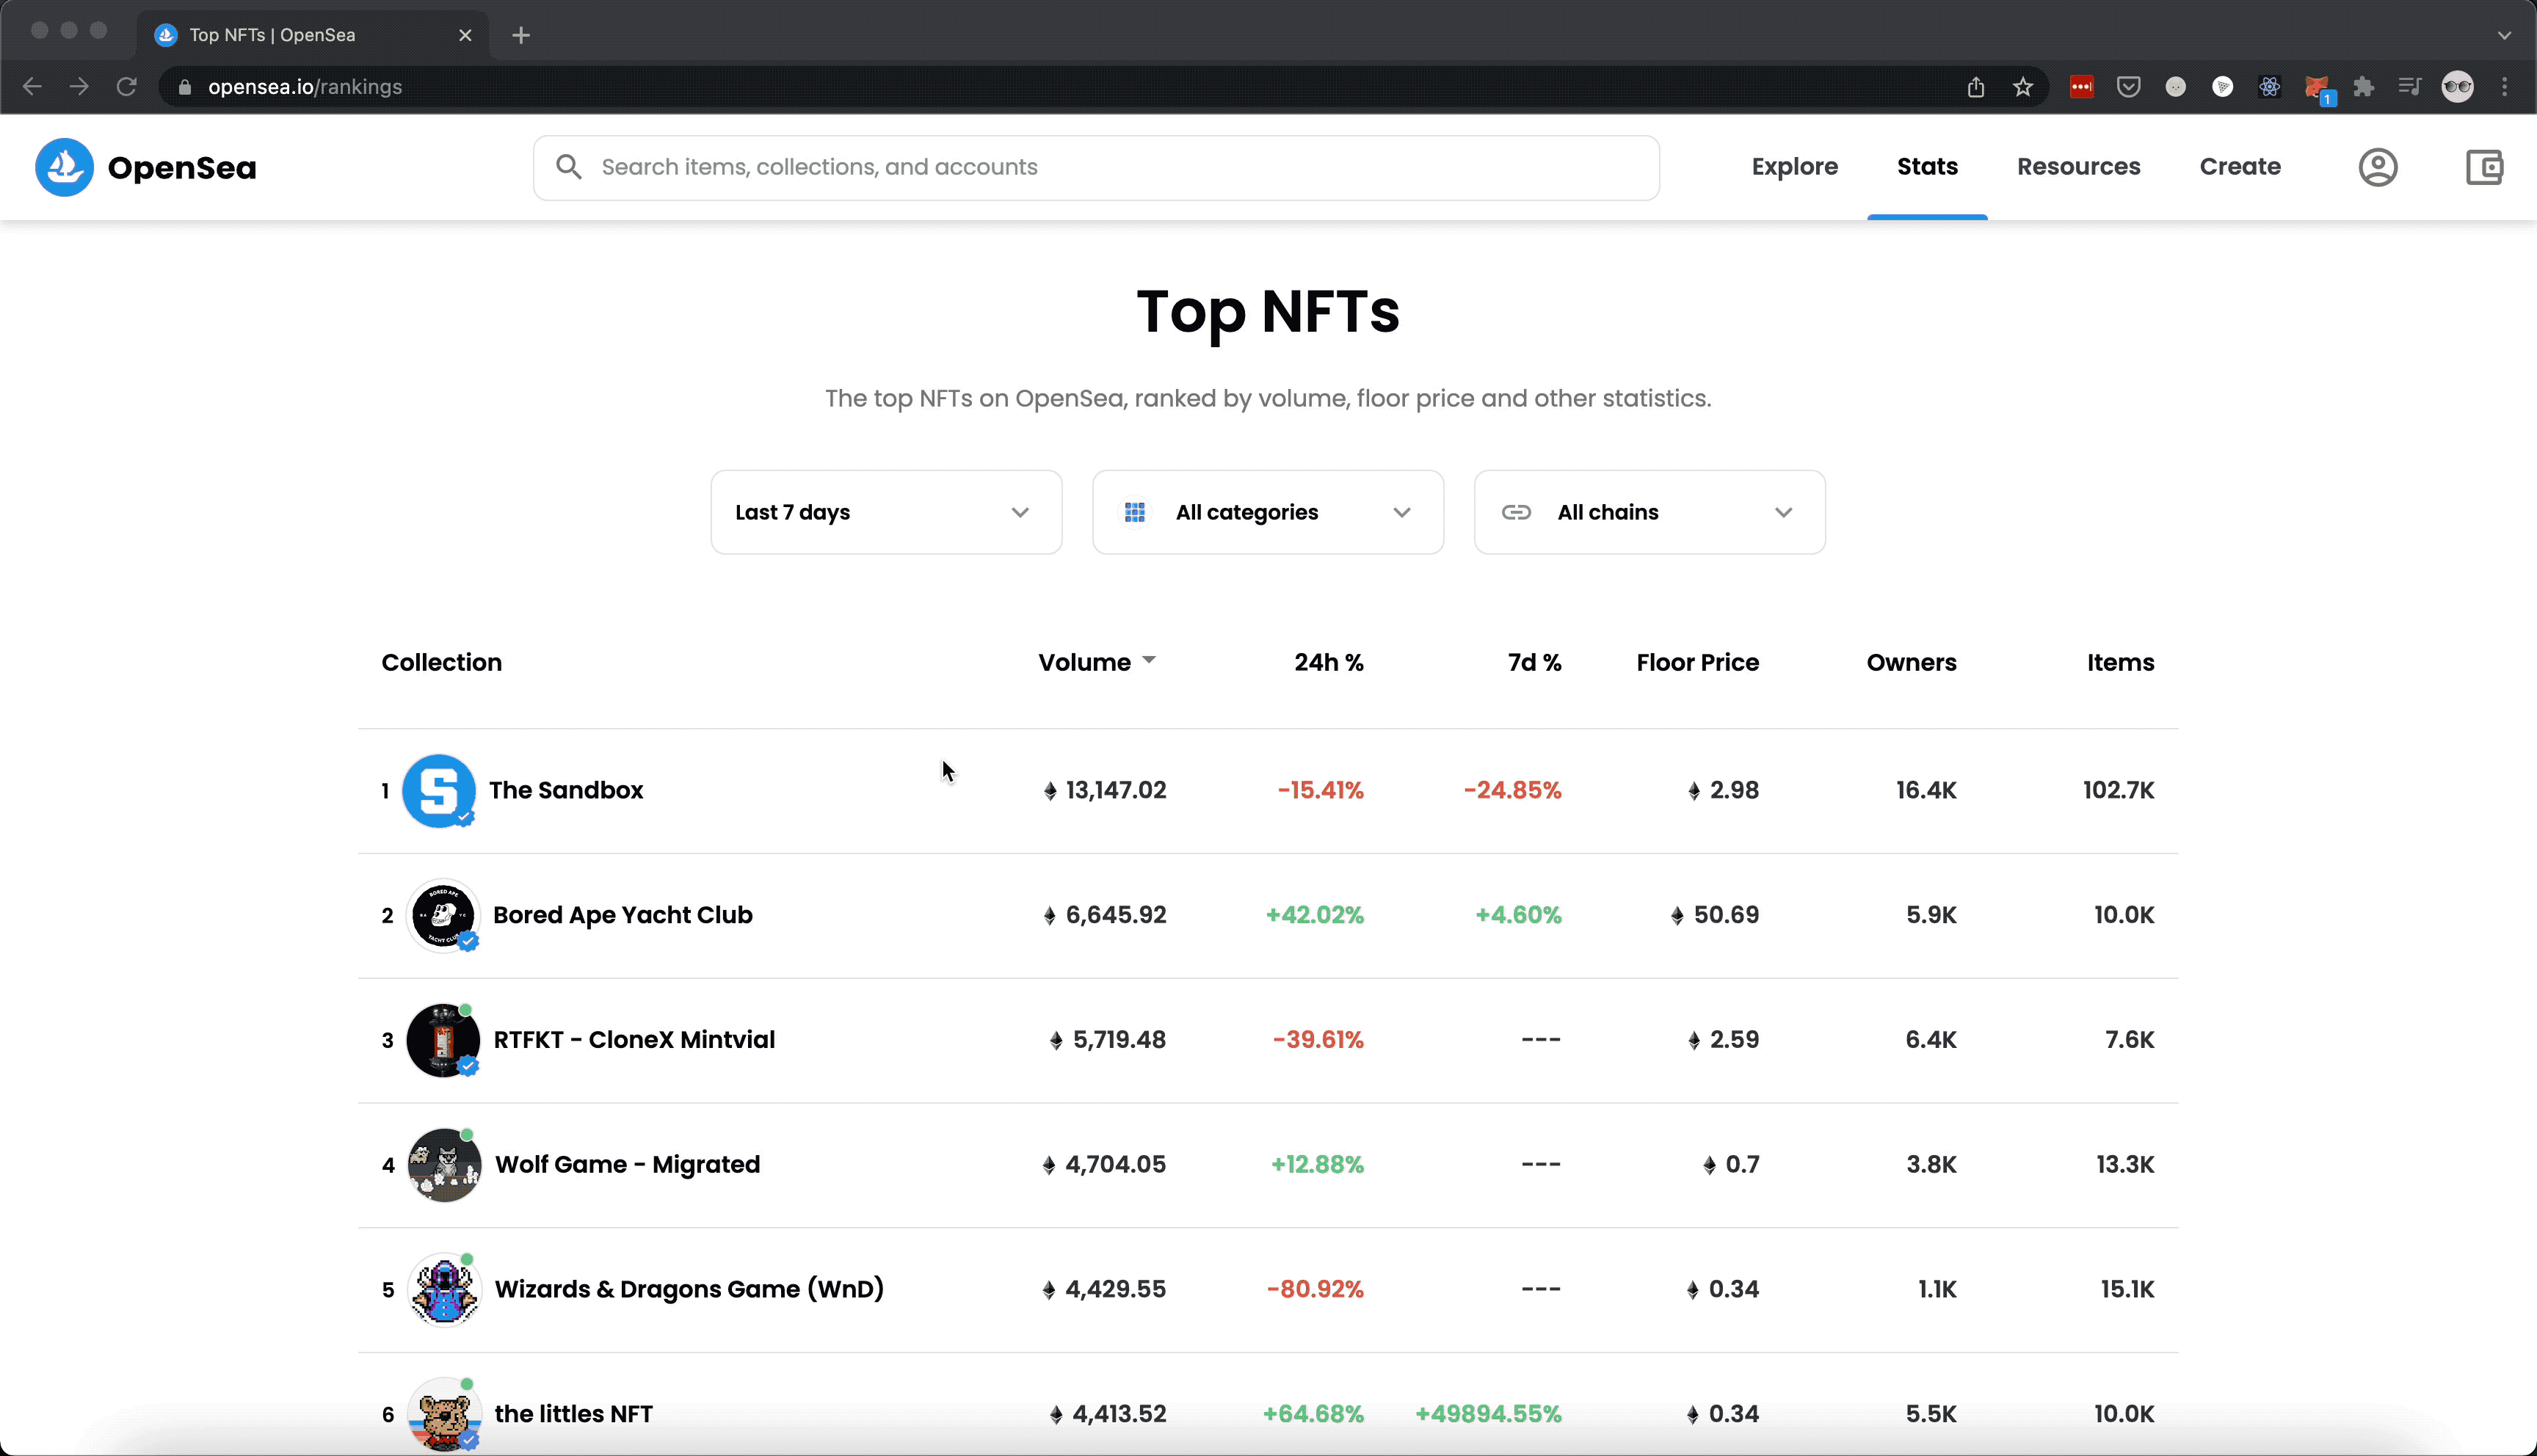Open the MetaMask fox extension

[2317, 87]
